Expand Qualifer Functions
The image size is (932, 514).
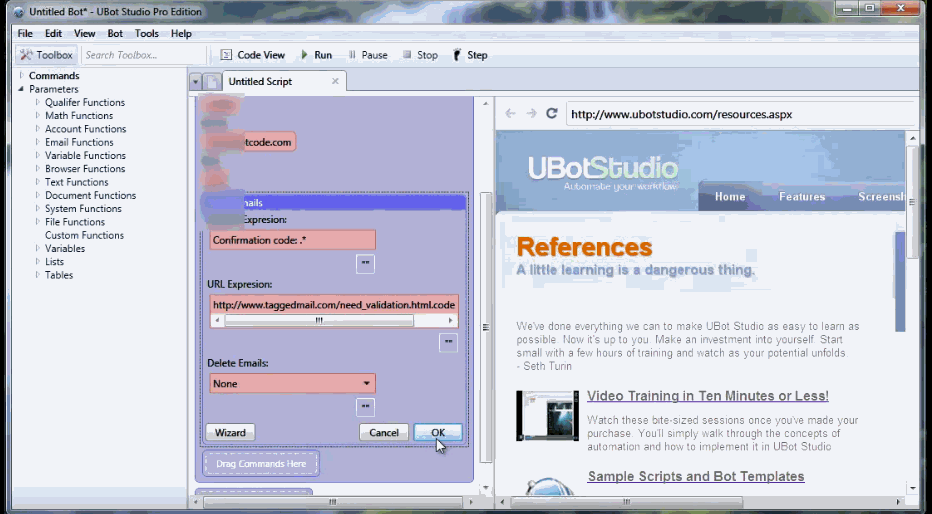[37, 102]
